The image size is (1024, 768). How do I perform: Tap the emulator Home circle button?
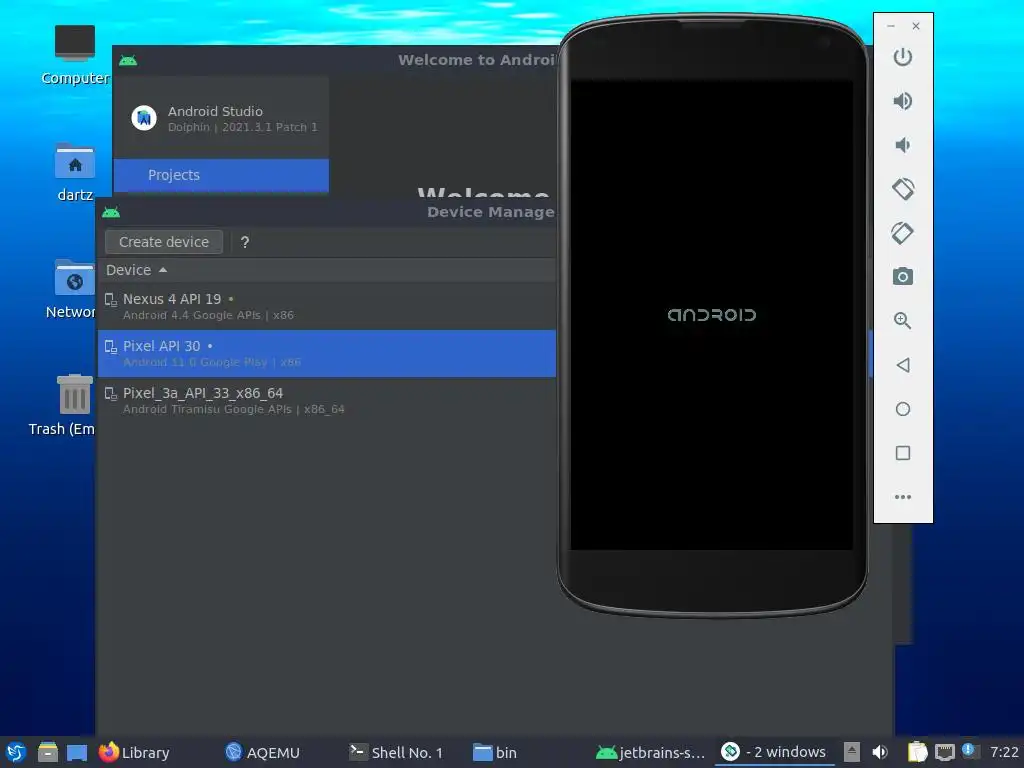tap(903, 409)
